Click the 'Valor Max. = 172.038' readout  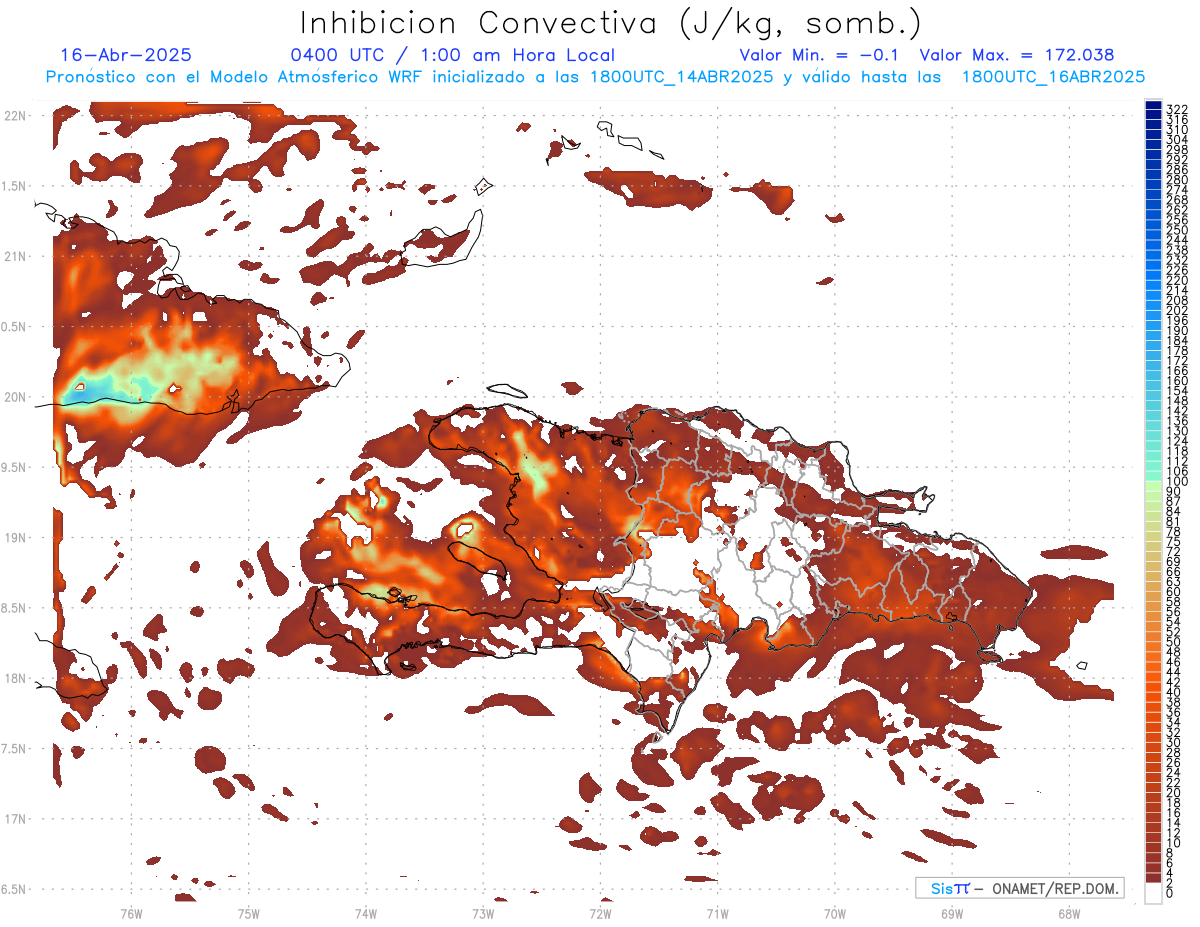point(1017,55)
